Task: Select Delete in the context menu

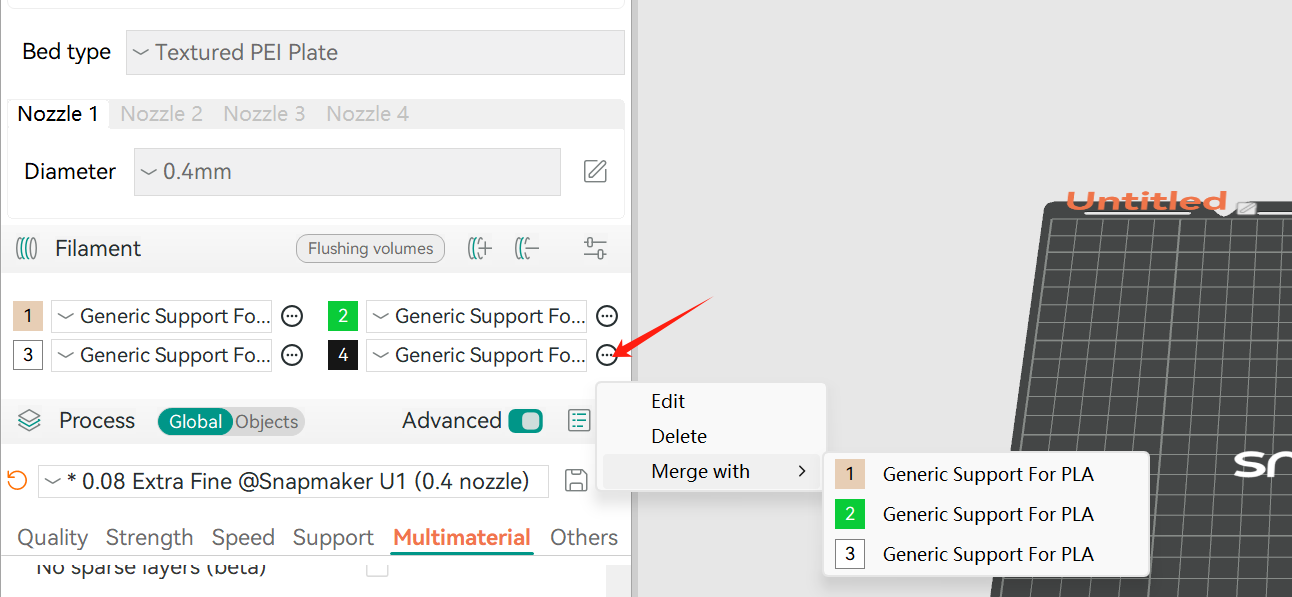Action: point(679,436)
